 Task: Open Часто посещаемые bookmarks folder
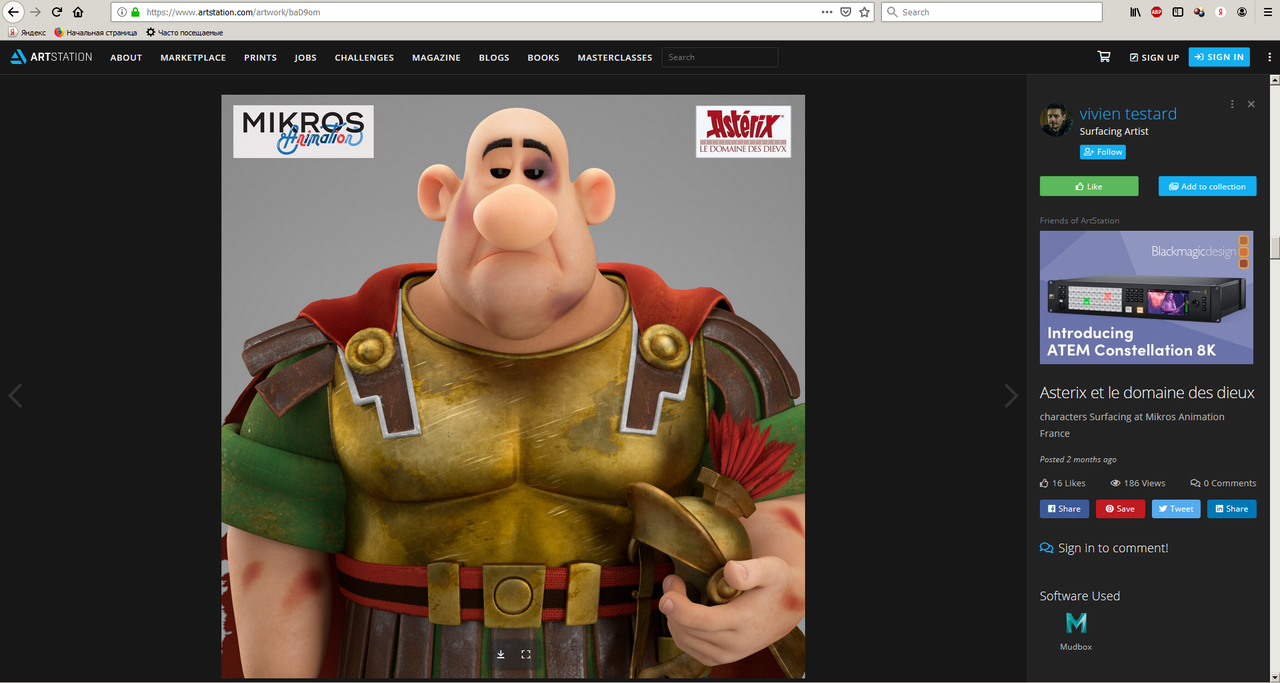185,32
